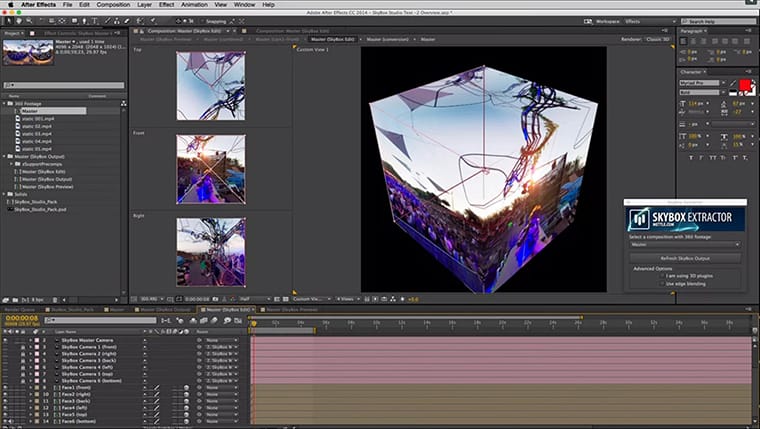Select the Horizontal Type tool
Image resolution: width=760 pixels, height=429 pixels.
click(95, 21)
